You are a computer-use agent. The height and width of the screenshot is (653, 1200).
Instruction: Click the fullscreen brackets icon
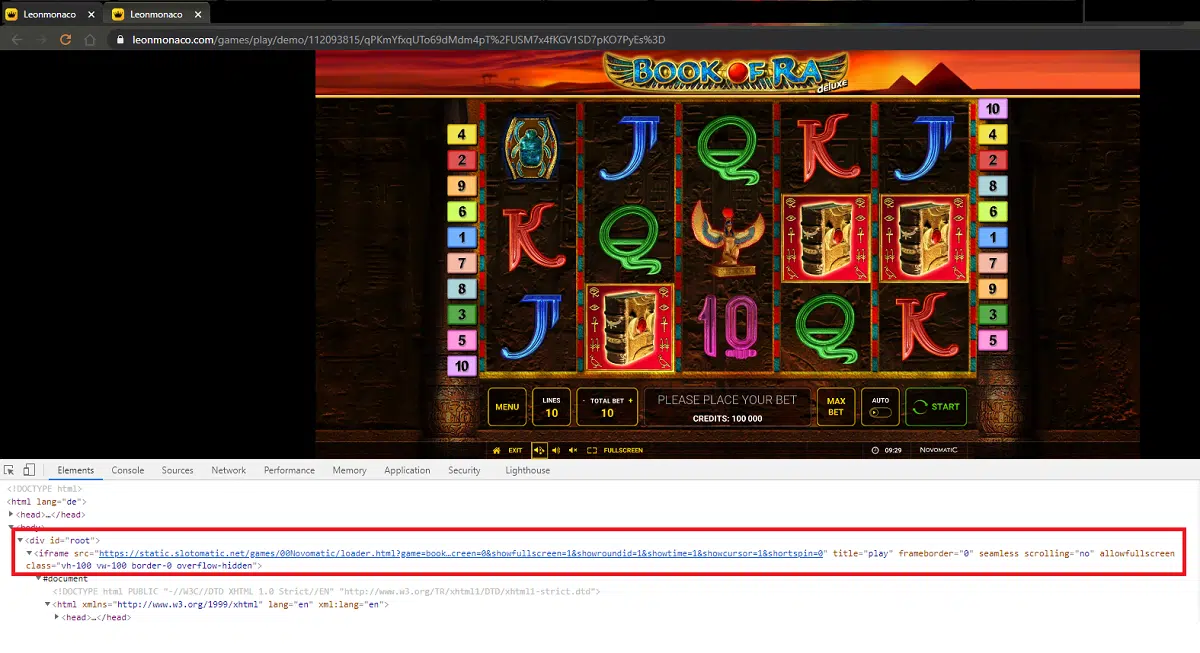tap(592, 450)
